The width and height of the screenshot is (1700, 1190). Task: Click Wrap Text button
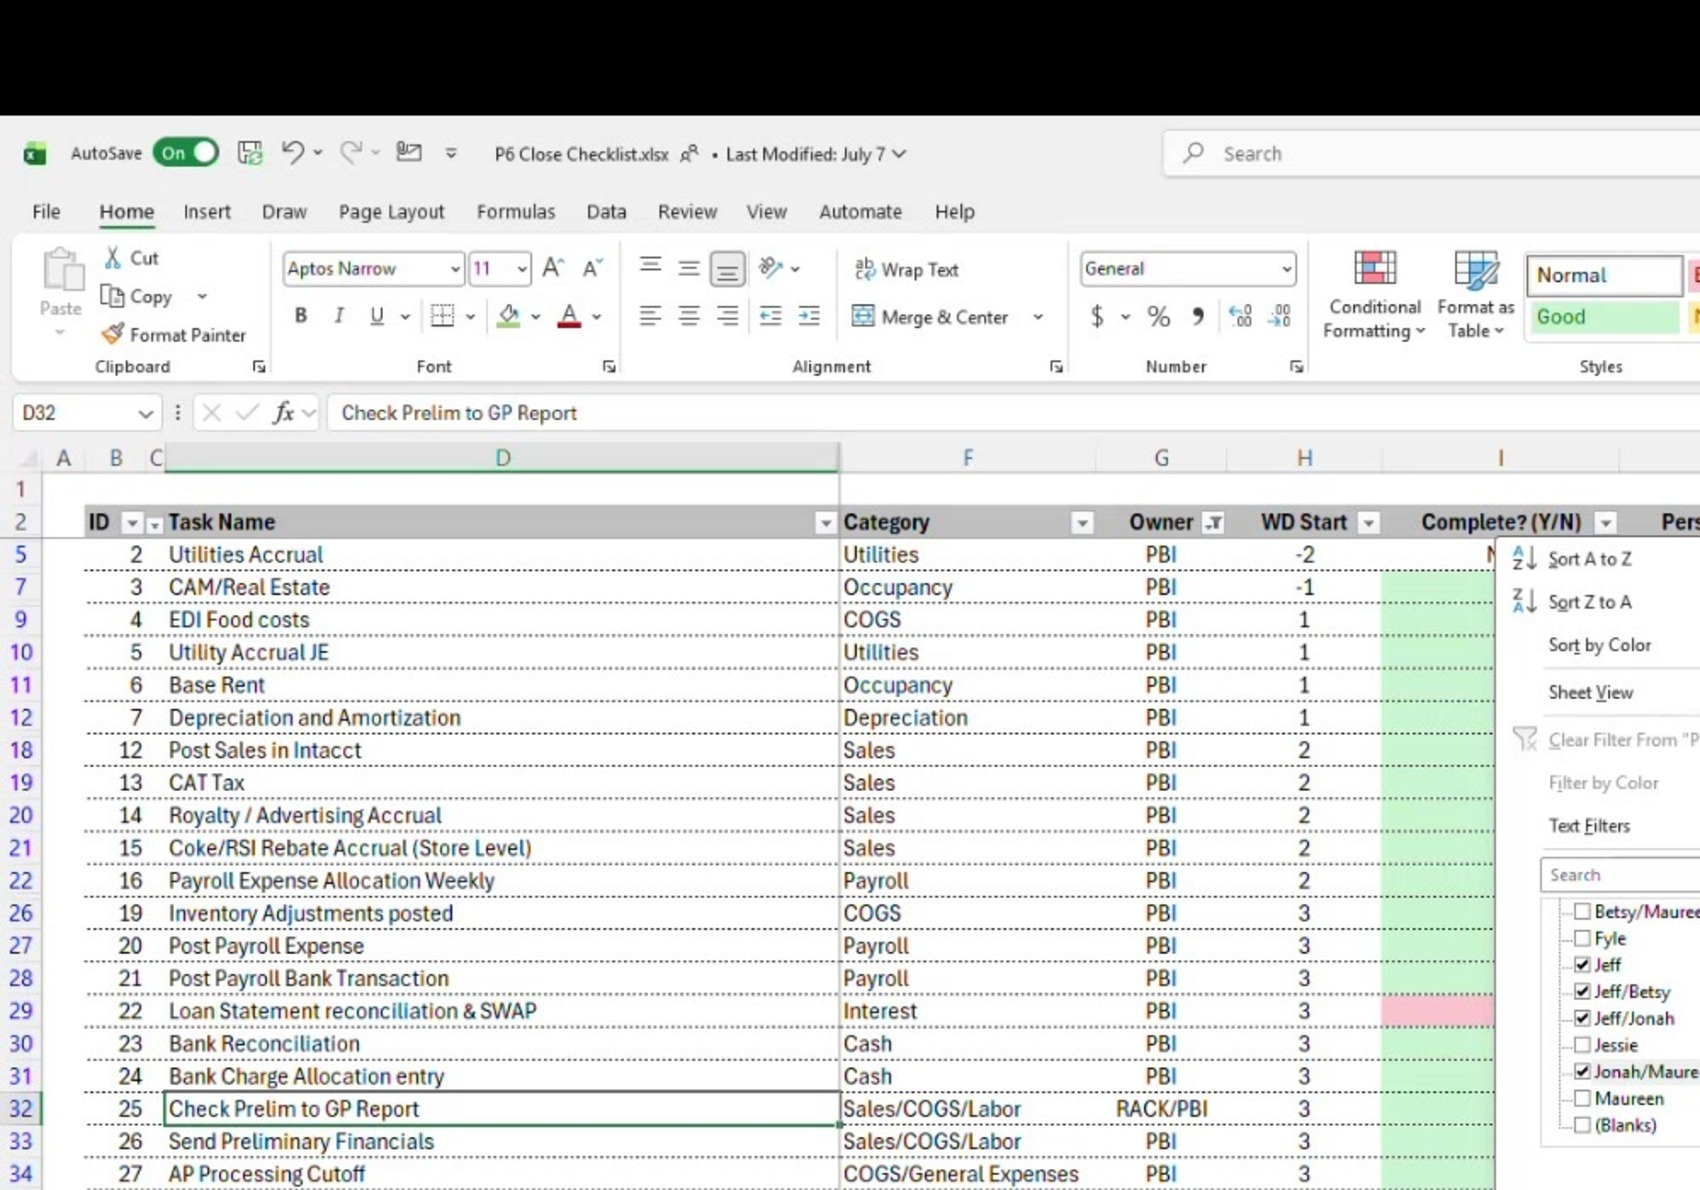point(907,269)
